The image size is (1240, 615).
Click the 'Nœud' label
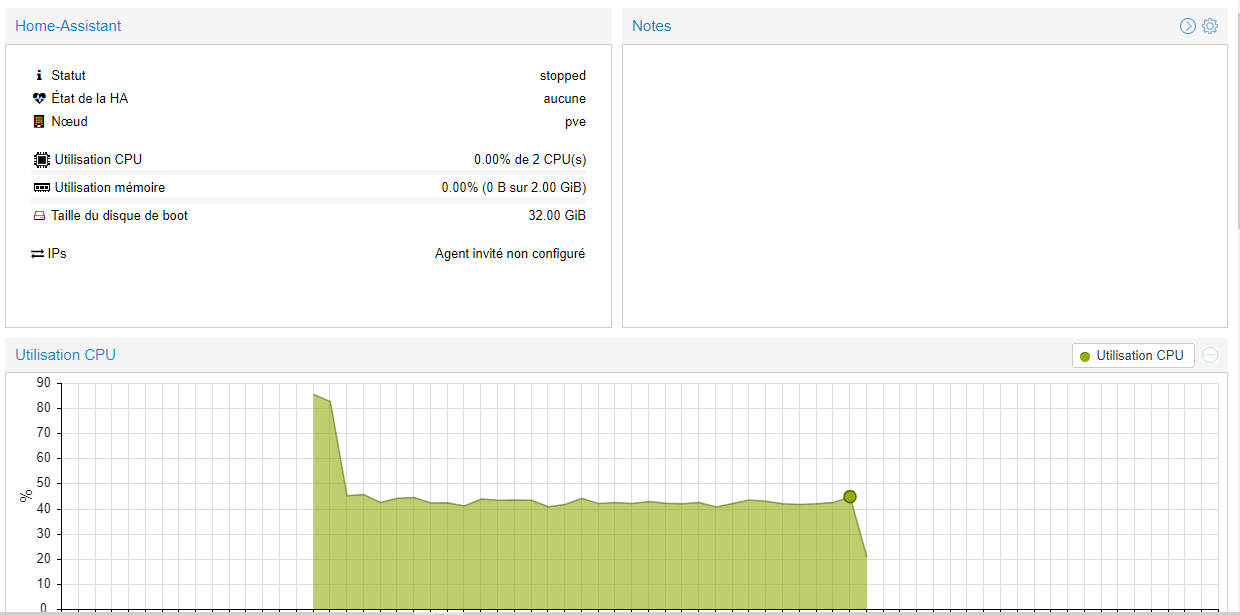pos(70,121)
